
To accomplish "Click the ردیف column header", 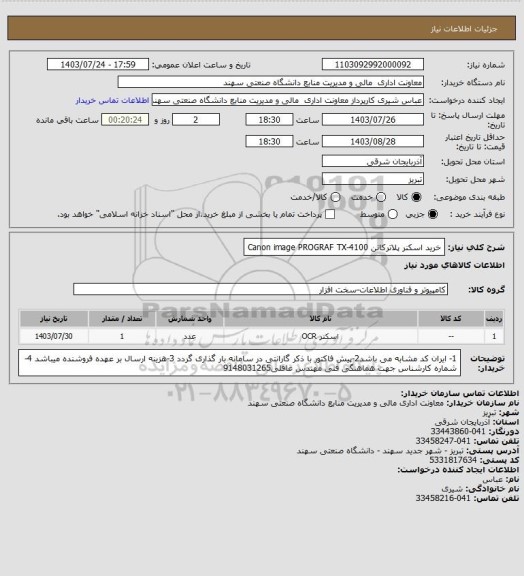I will click(x=494, y=319).
